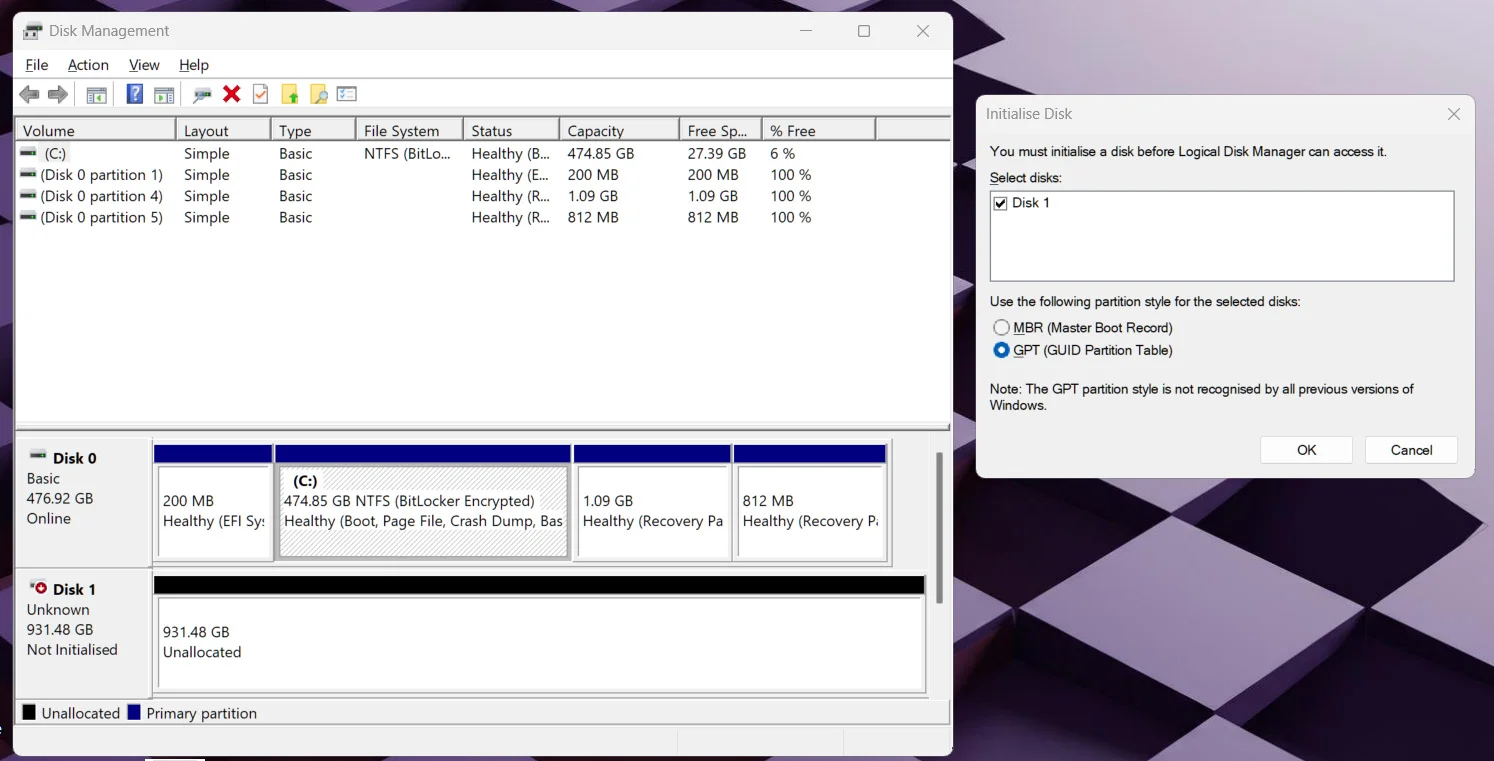Open the Action menu
This screenshot has width=1494, height=761.
point(88,65)
